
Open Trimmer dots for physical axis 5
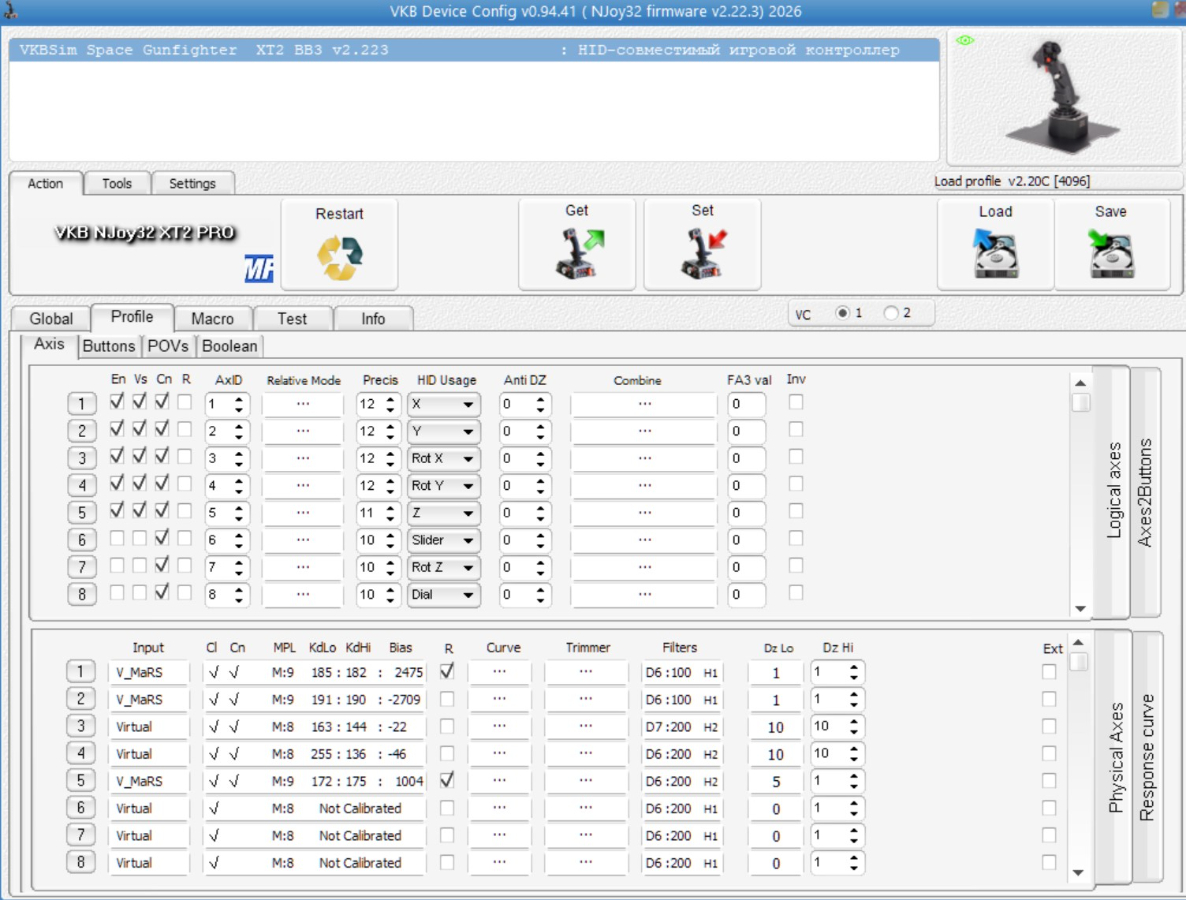tap(585, 781)
